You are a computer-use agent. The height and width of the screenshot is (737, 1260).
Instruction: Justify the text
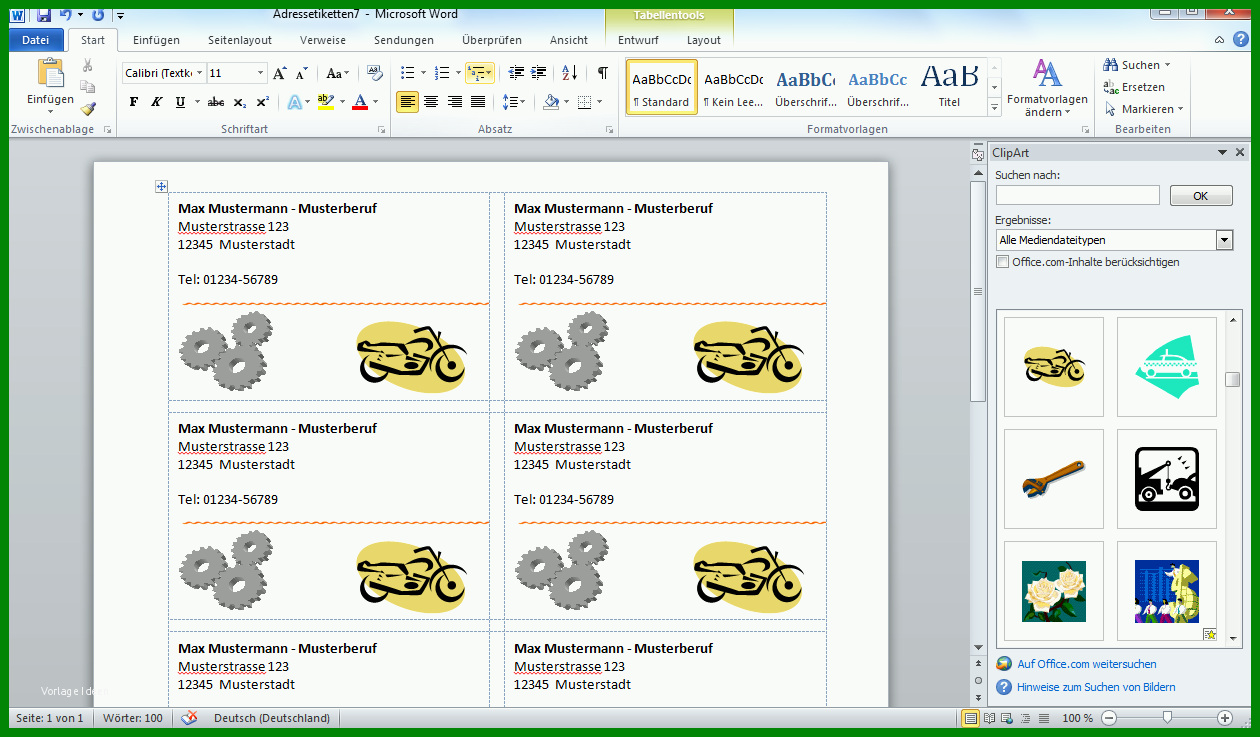[478, 102]
